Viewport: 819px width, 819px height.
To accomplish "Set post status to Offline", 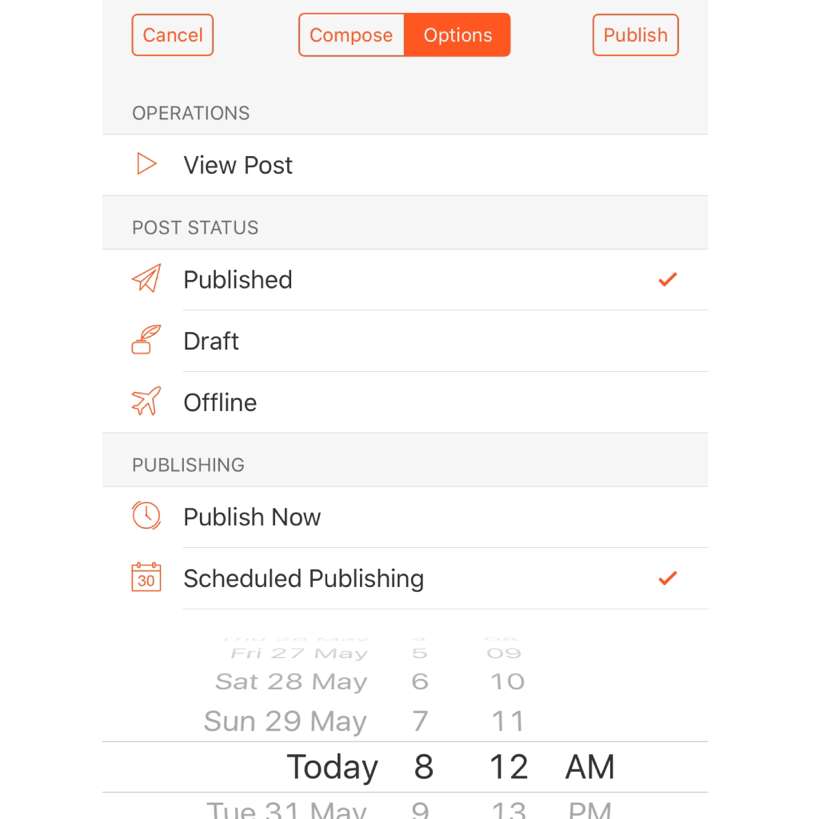I will pyautogui.click(x=405, y=403).
